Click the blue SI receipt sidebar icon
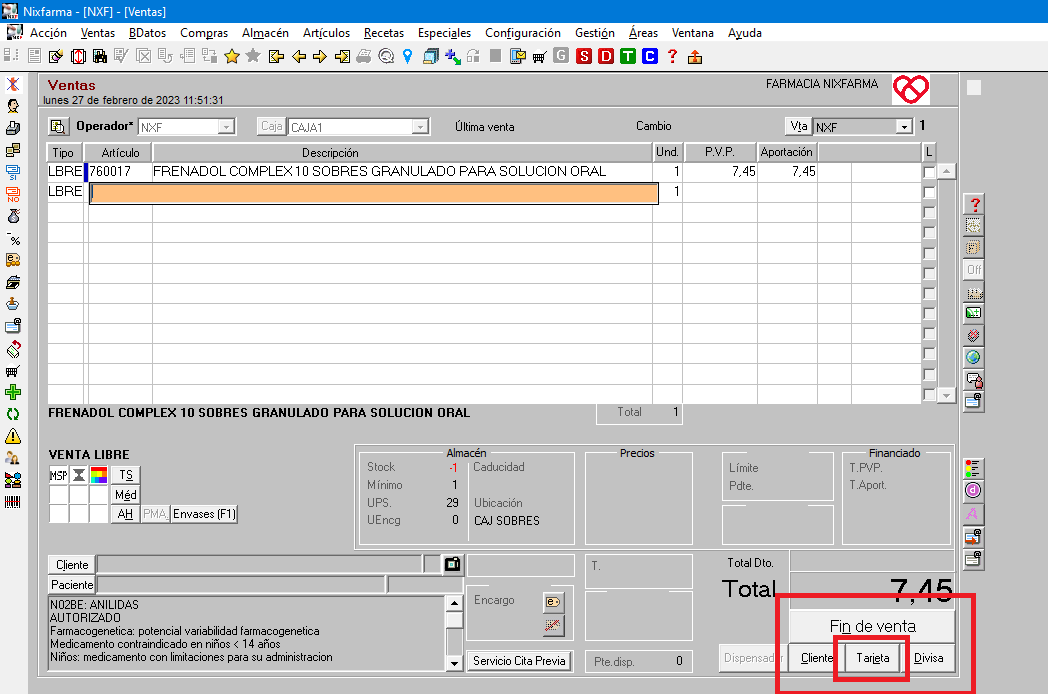 click(13, 172)
